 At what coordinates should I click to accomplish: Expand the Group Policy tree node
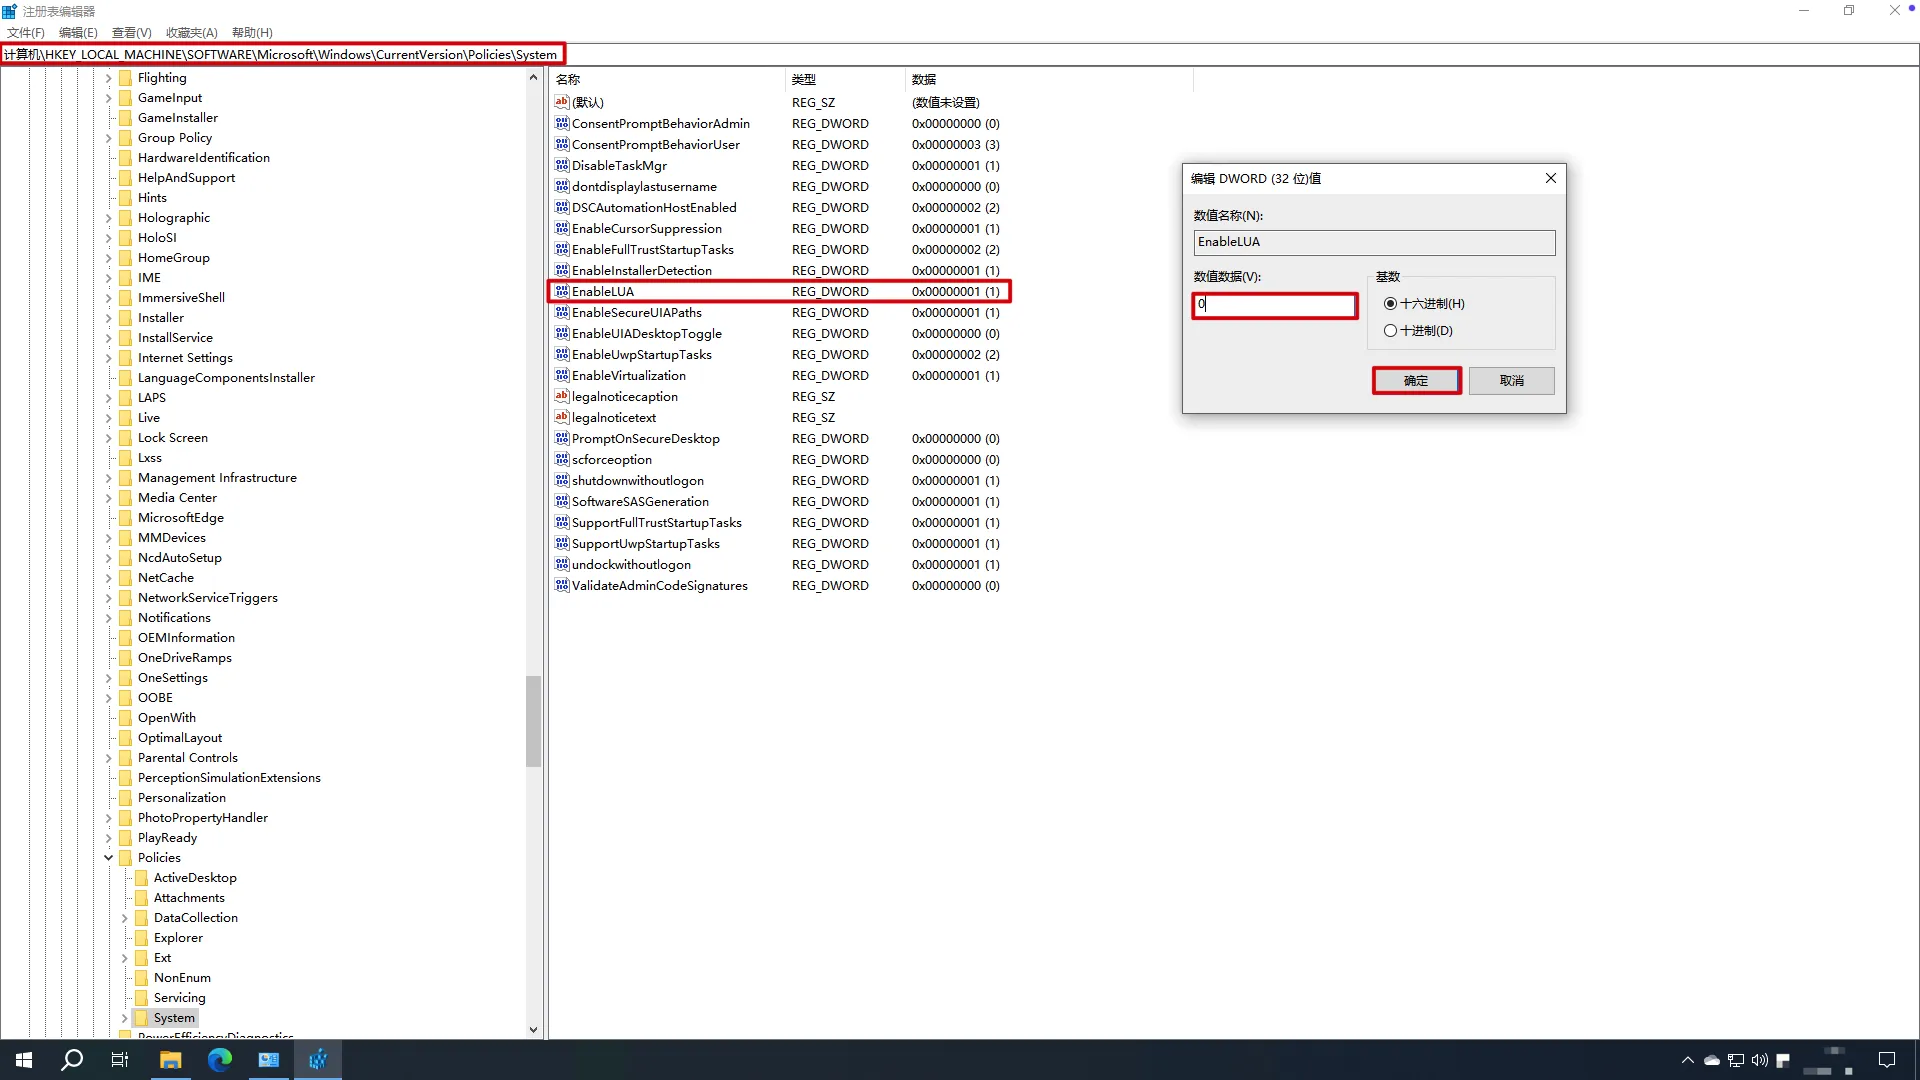pos(109,137)
